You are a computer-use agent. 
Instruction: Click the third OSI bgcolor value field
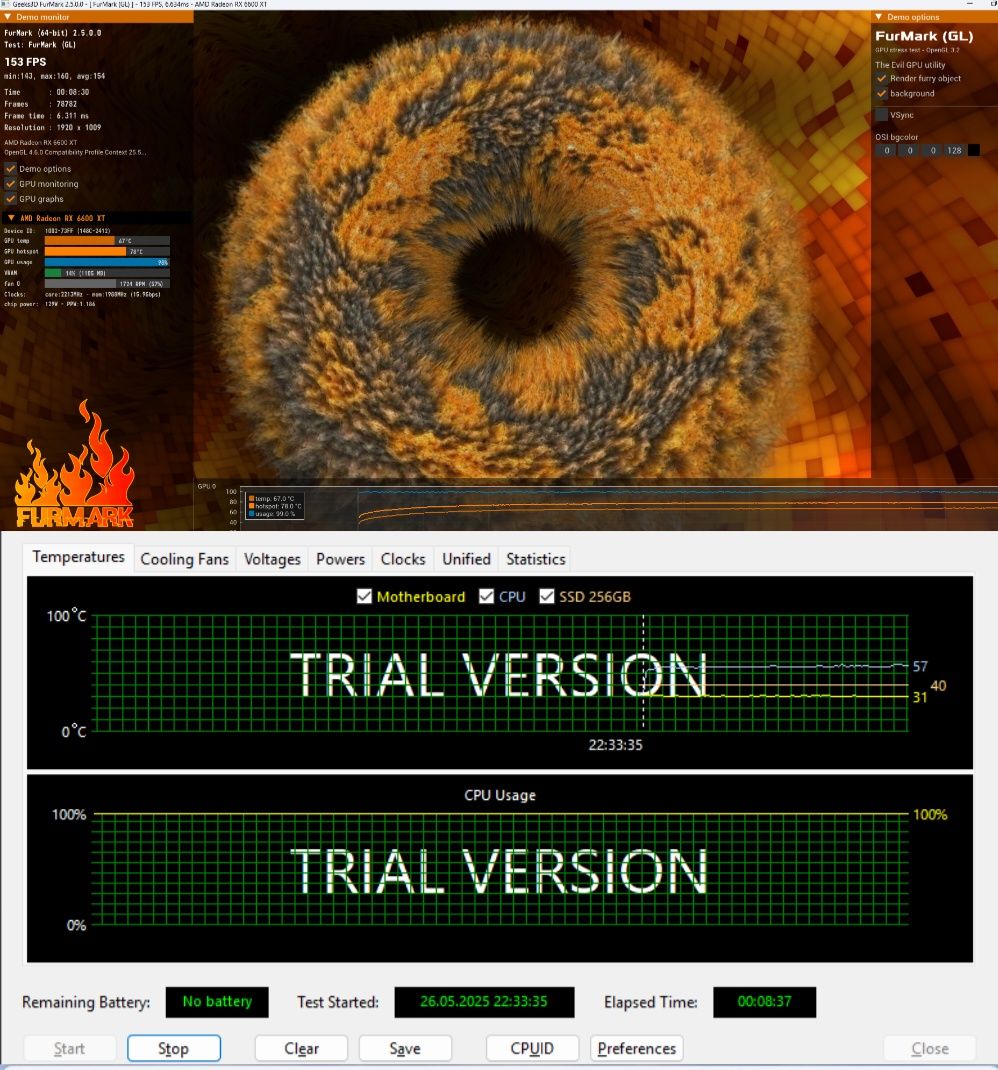tap(932, 150)
